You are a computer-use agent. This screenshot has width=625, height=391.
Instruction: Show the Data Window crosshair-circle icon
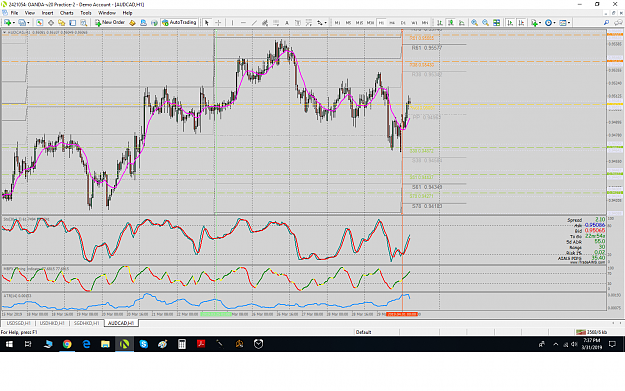click(x=51, y=23)
